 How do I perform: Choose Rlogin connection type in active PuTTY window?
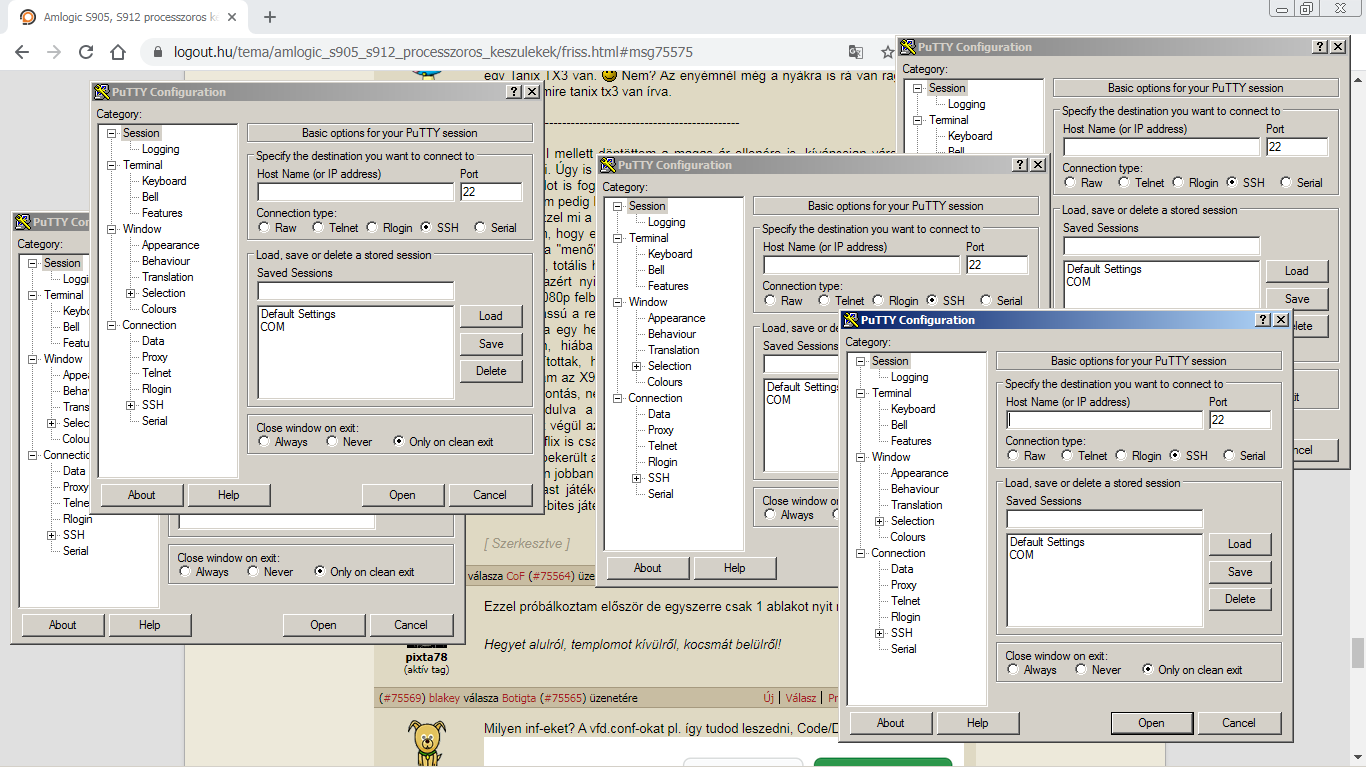coord(1123,456)
